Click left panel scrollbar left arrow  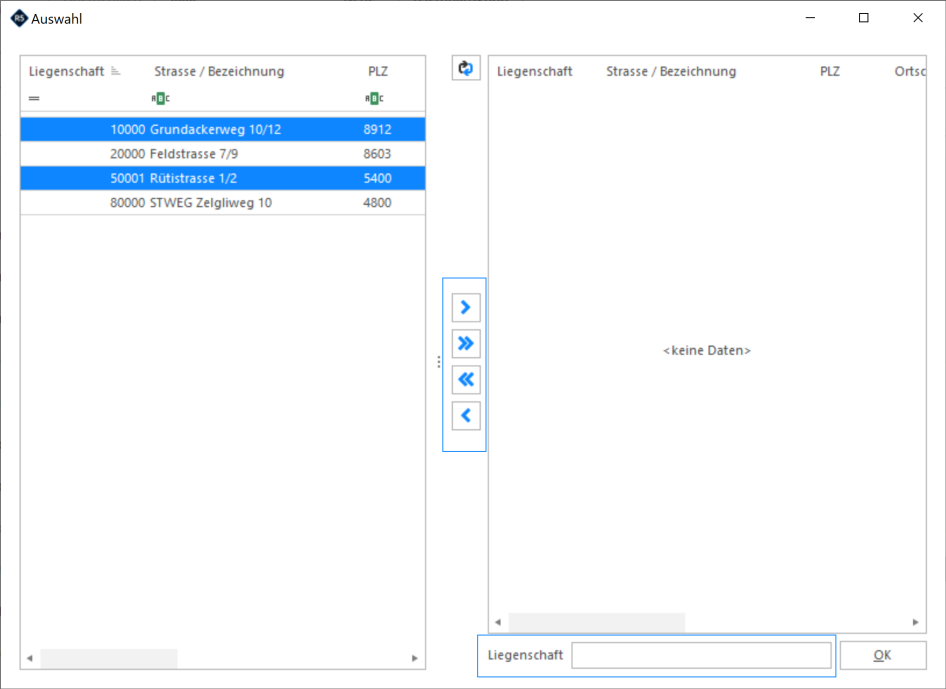[x=30, y=658]
